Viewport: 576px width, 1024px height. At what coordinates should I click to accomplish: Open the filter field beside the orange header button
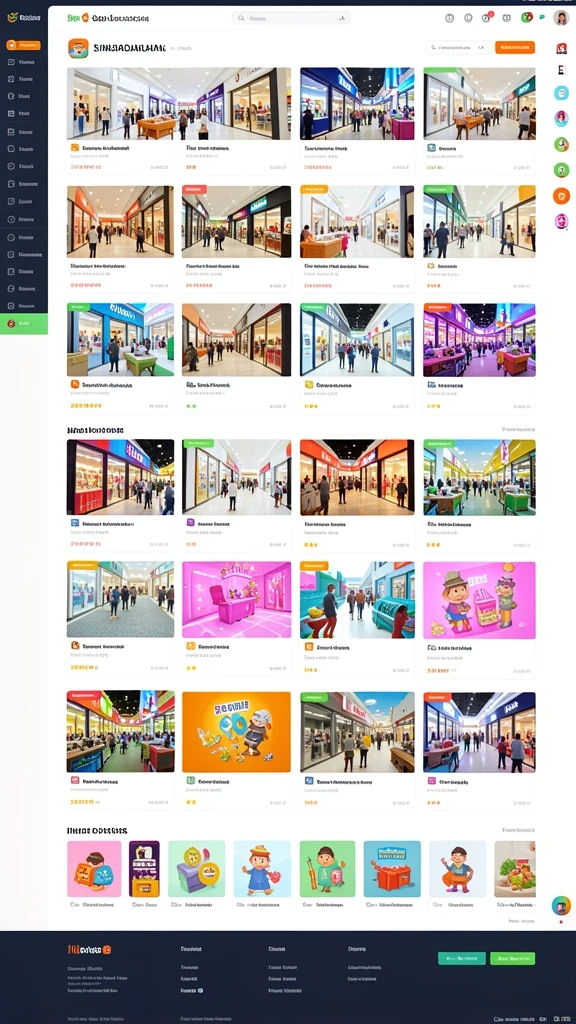(458, 47)
